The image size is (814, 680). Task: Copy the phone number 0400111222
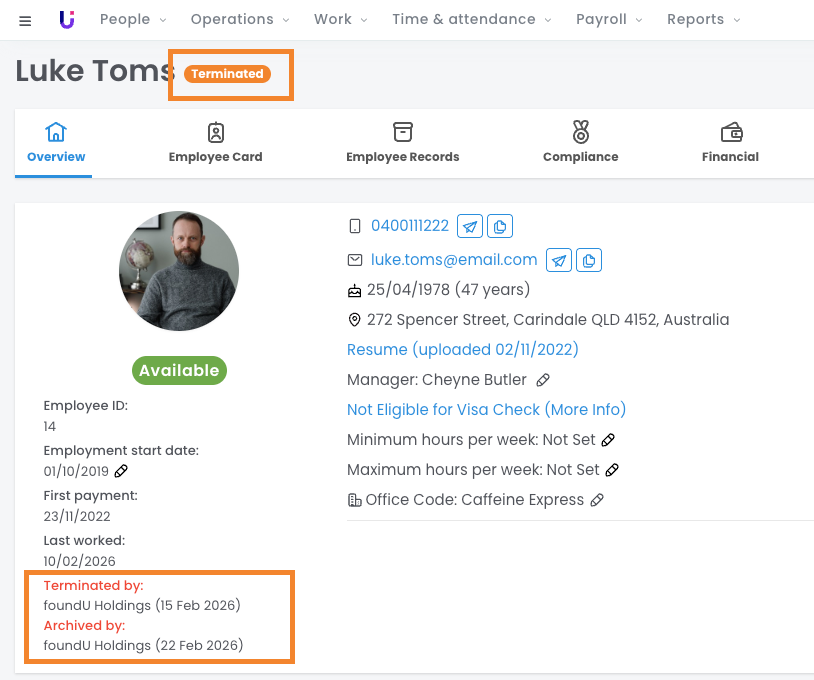[x=500, y=226]
